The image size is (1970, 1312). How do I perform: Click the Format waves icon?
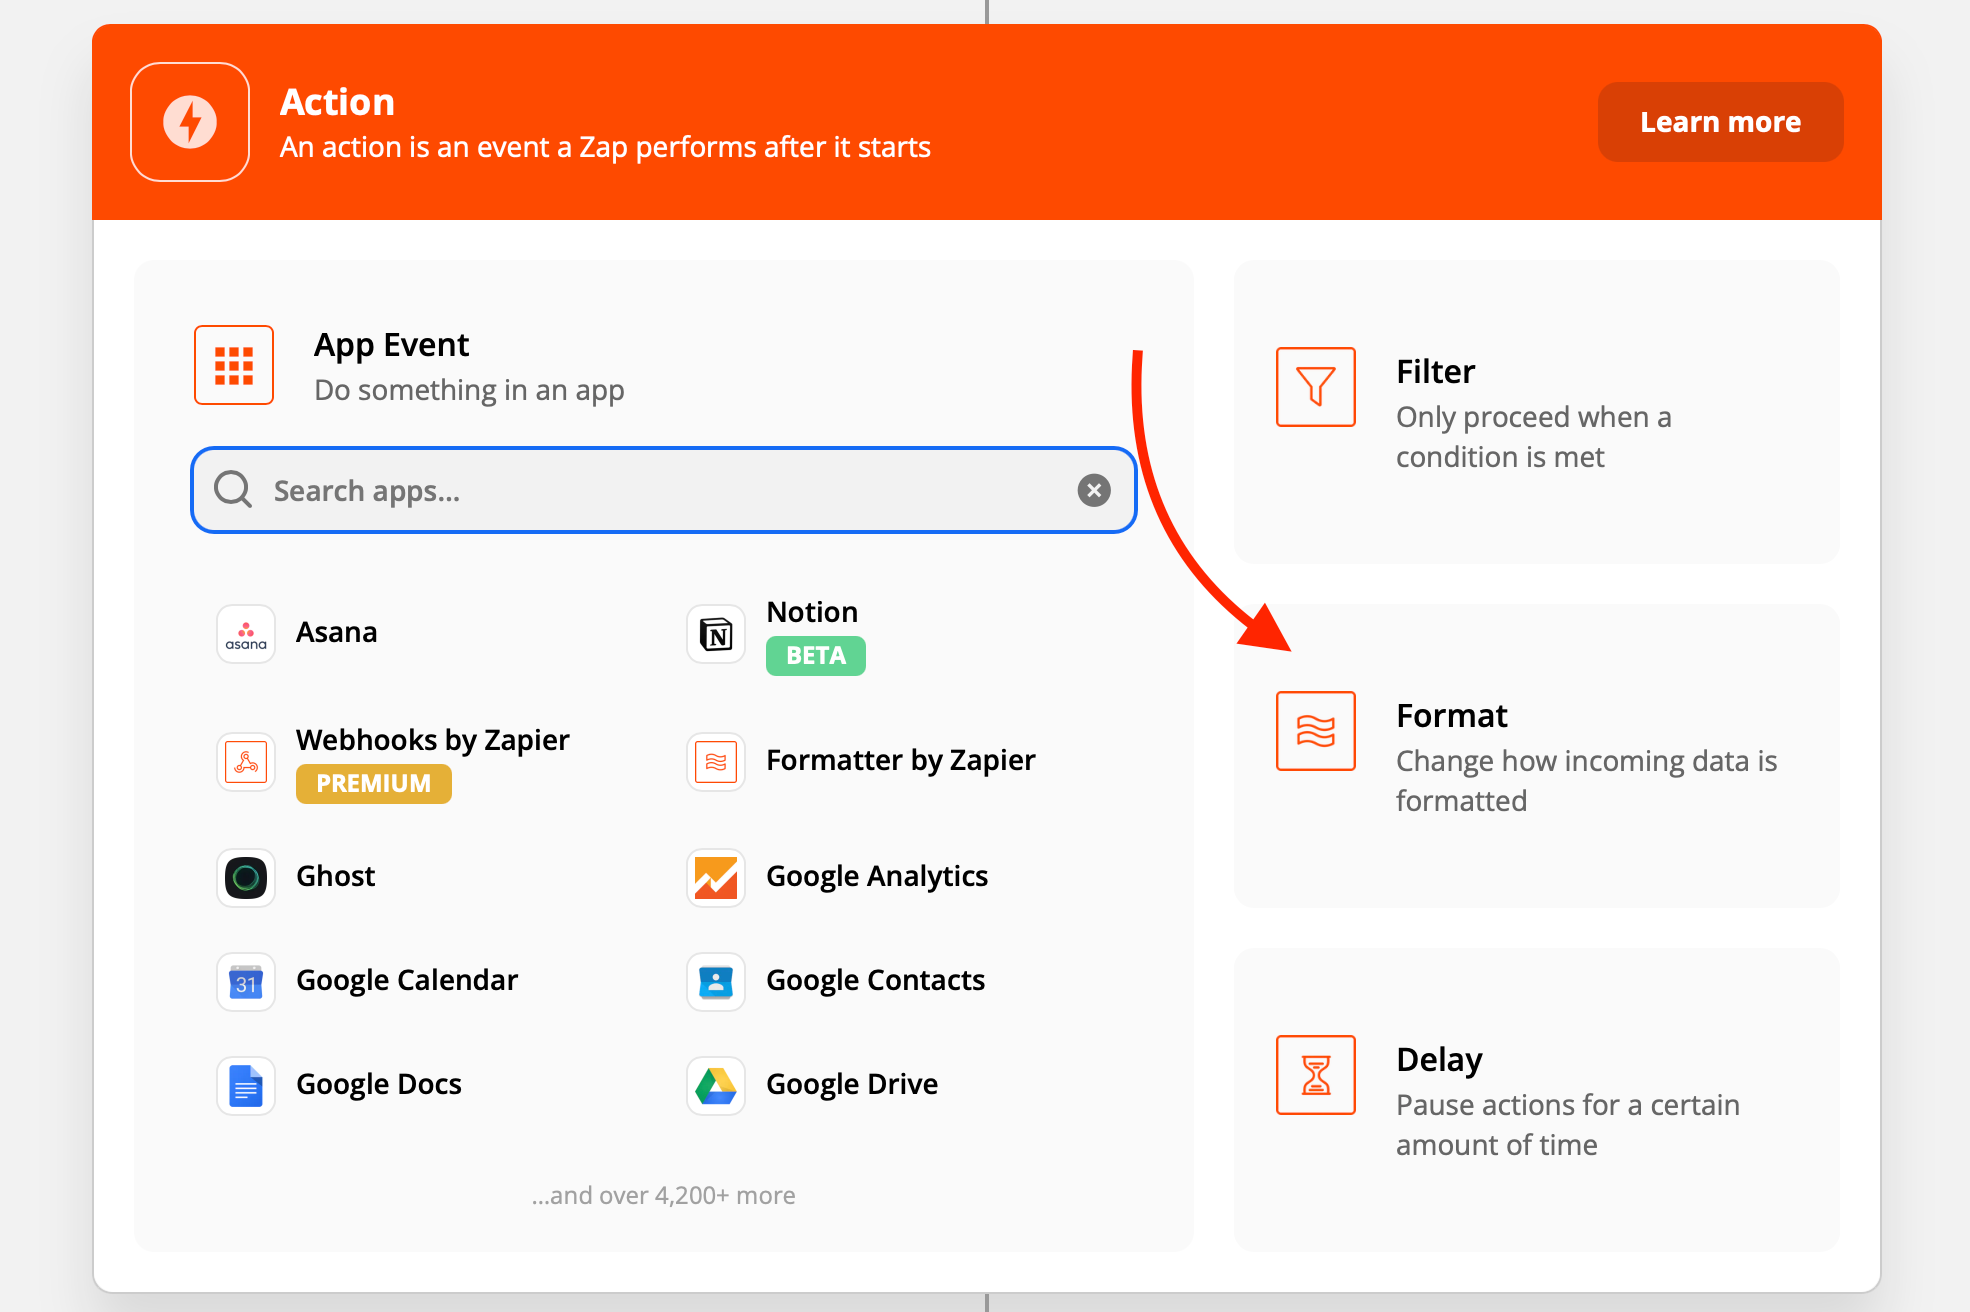[x=1316, y=731]
